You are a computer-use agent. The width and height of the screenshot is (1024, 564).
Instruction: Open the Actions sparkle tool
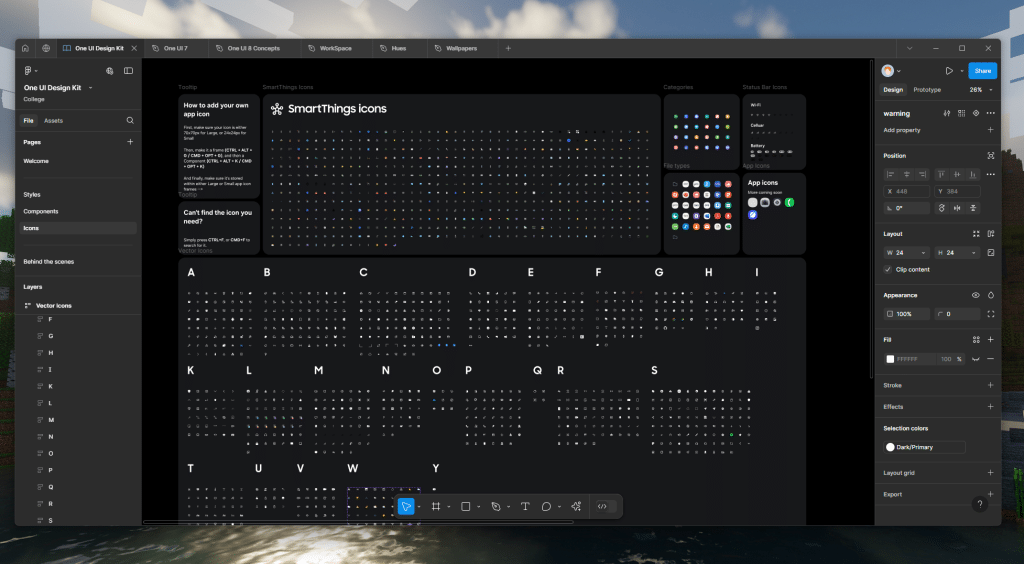click(x=576, y=507)
